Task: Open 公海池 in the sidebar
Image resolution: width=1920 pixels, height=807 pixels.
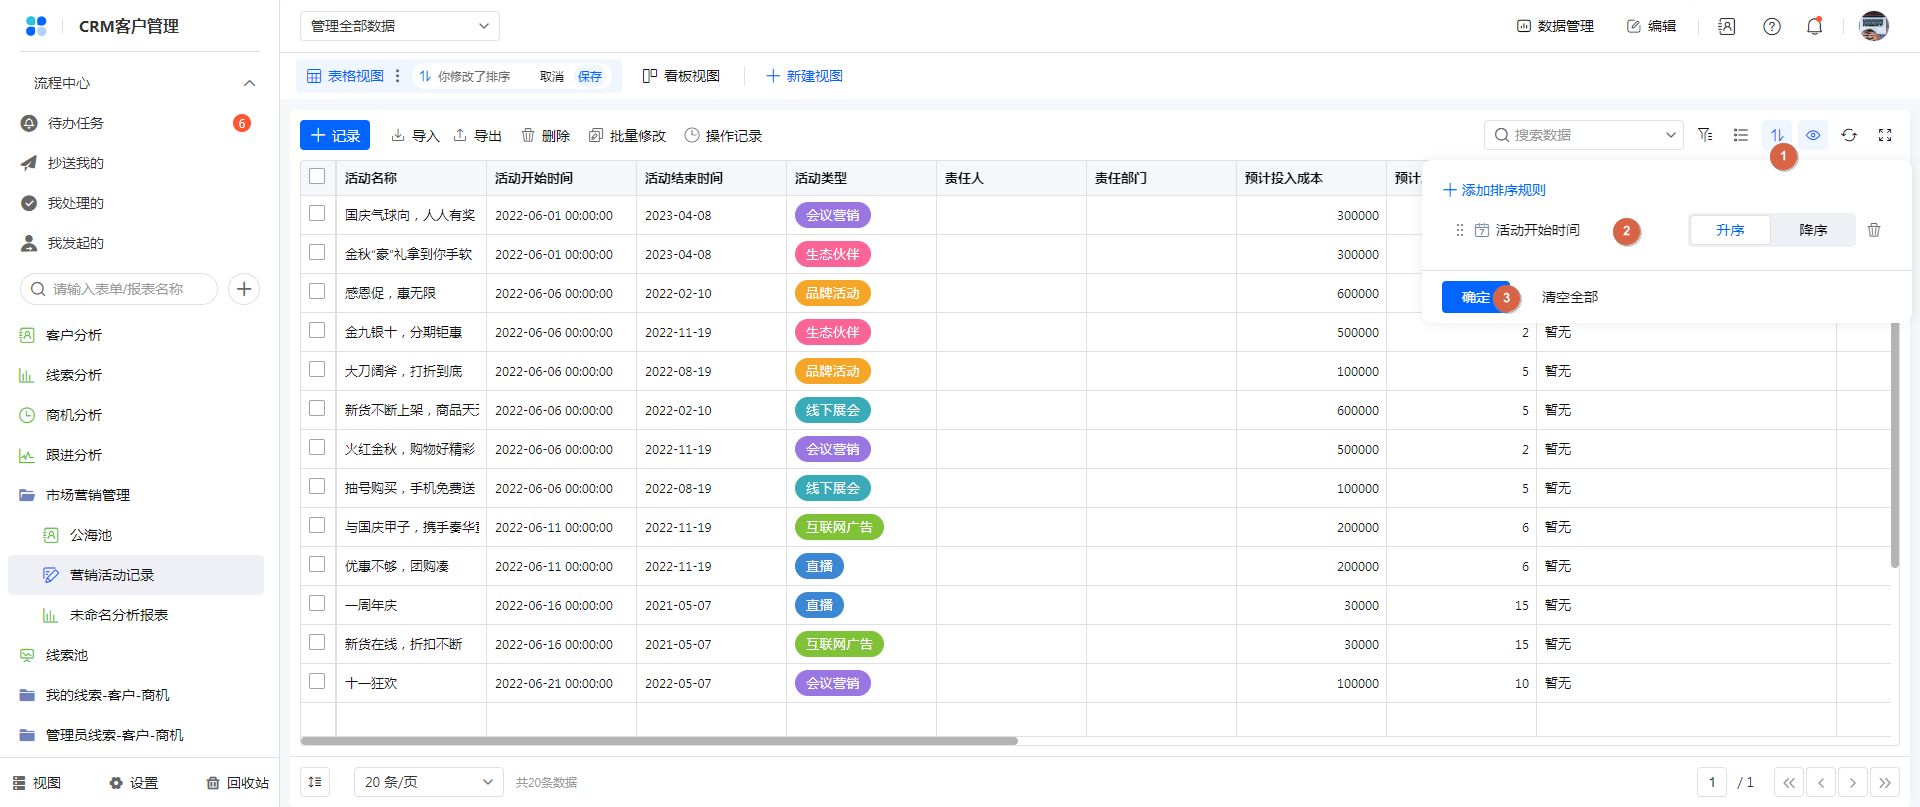Action: coord(91,535)
